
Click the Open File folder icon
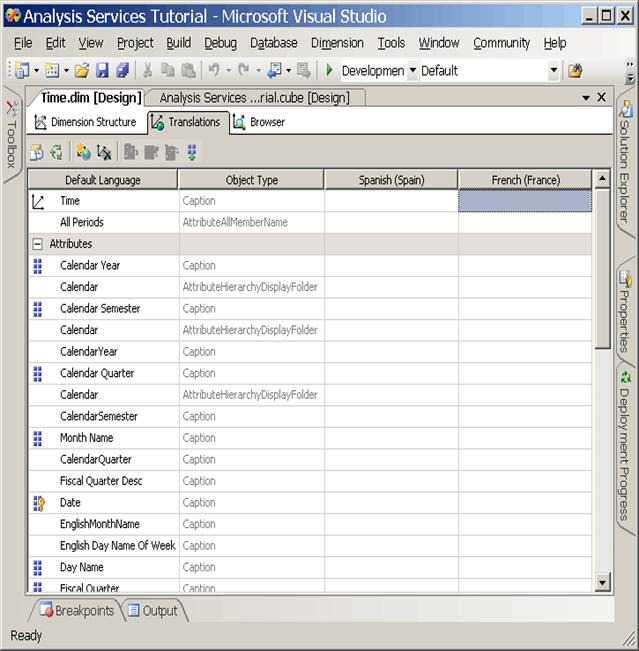tap(82, 71)
